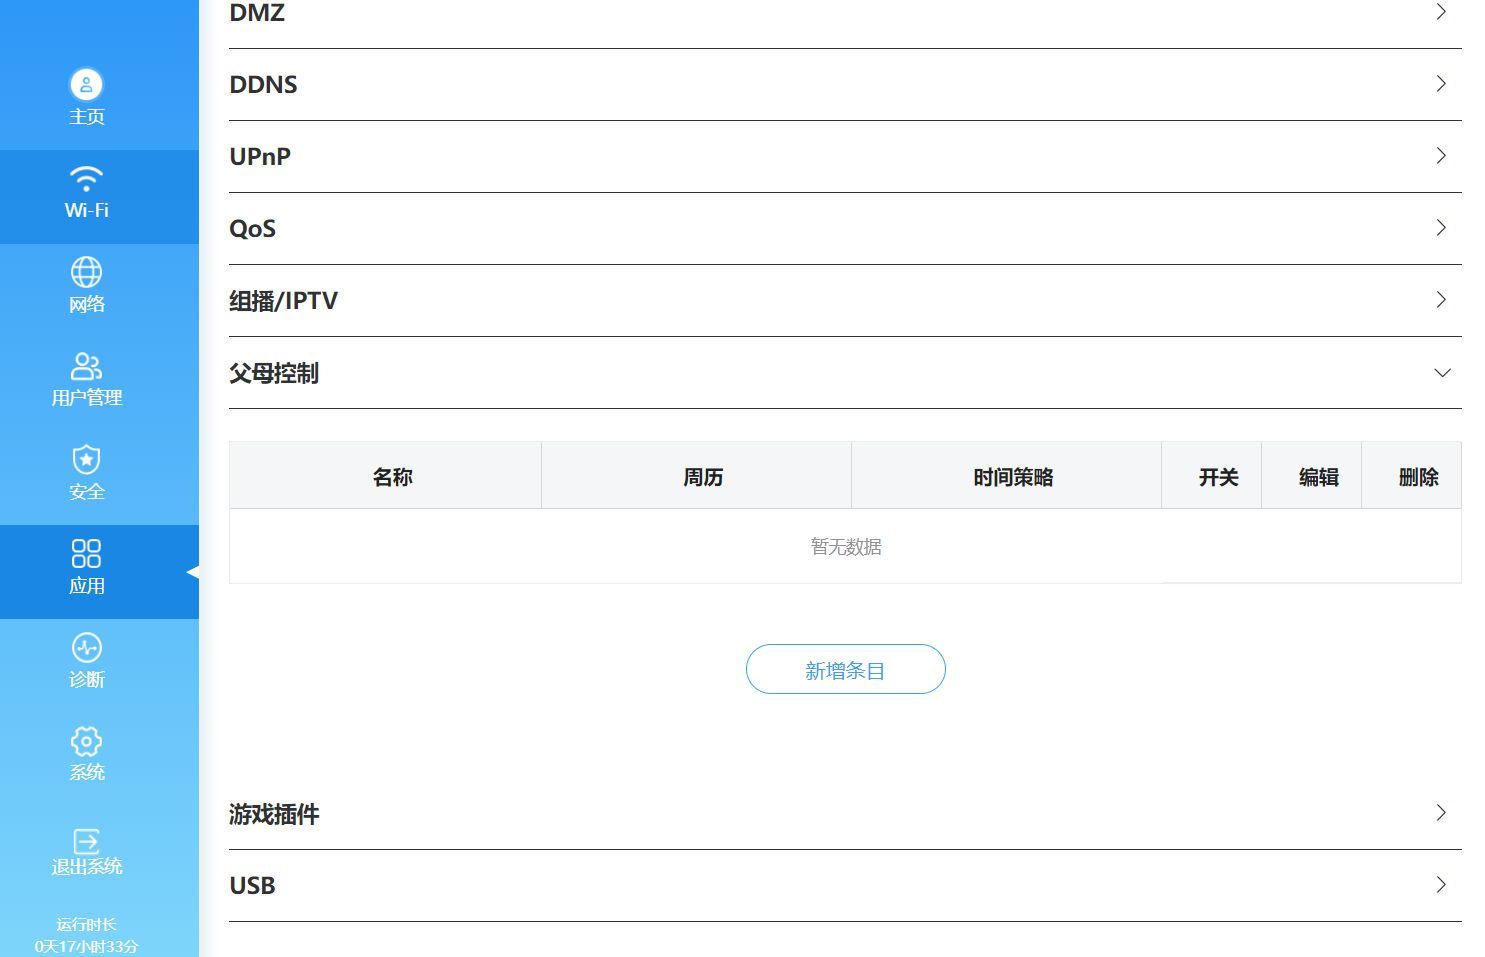This screenshot has width=1485, height=957.
Task: Click the 组播/IPTV section title
Action: click(284, 301)
